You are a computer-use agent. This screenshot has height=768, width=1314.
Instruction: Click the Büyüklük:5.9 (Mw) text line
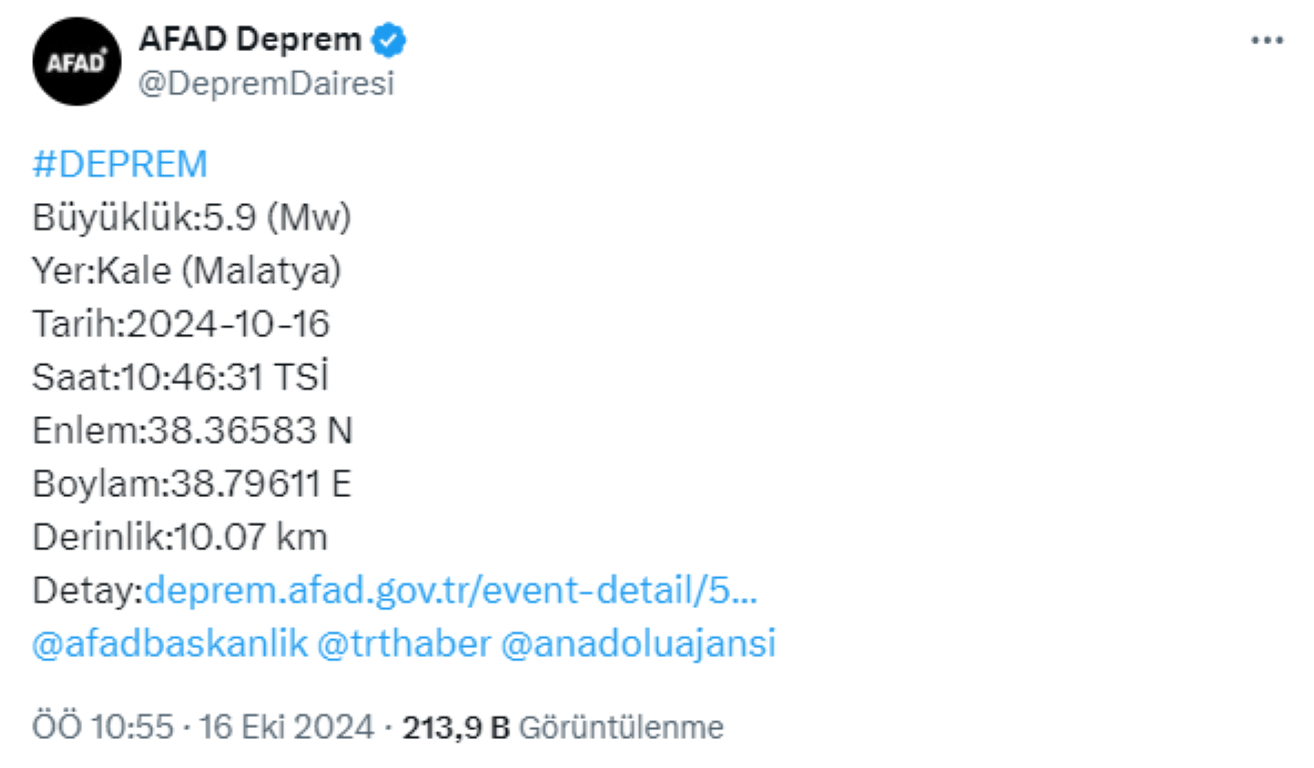[192, 217]
